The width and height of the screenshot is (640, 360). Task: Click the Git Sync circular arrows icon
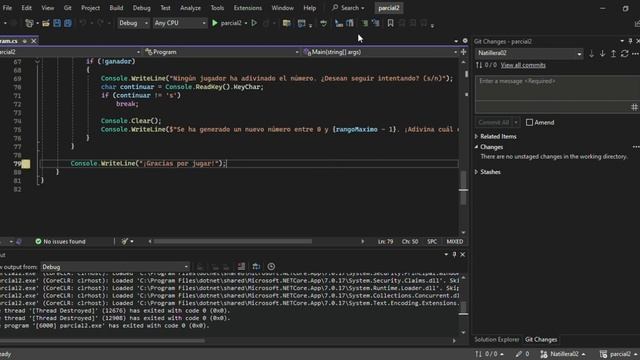pos(624,53)
